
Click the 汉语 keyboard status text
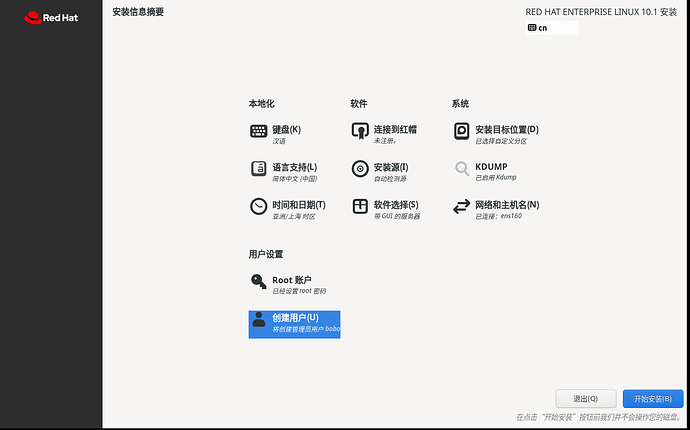tap(279, 141)
